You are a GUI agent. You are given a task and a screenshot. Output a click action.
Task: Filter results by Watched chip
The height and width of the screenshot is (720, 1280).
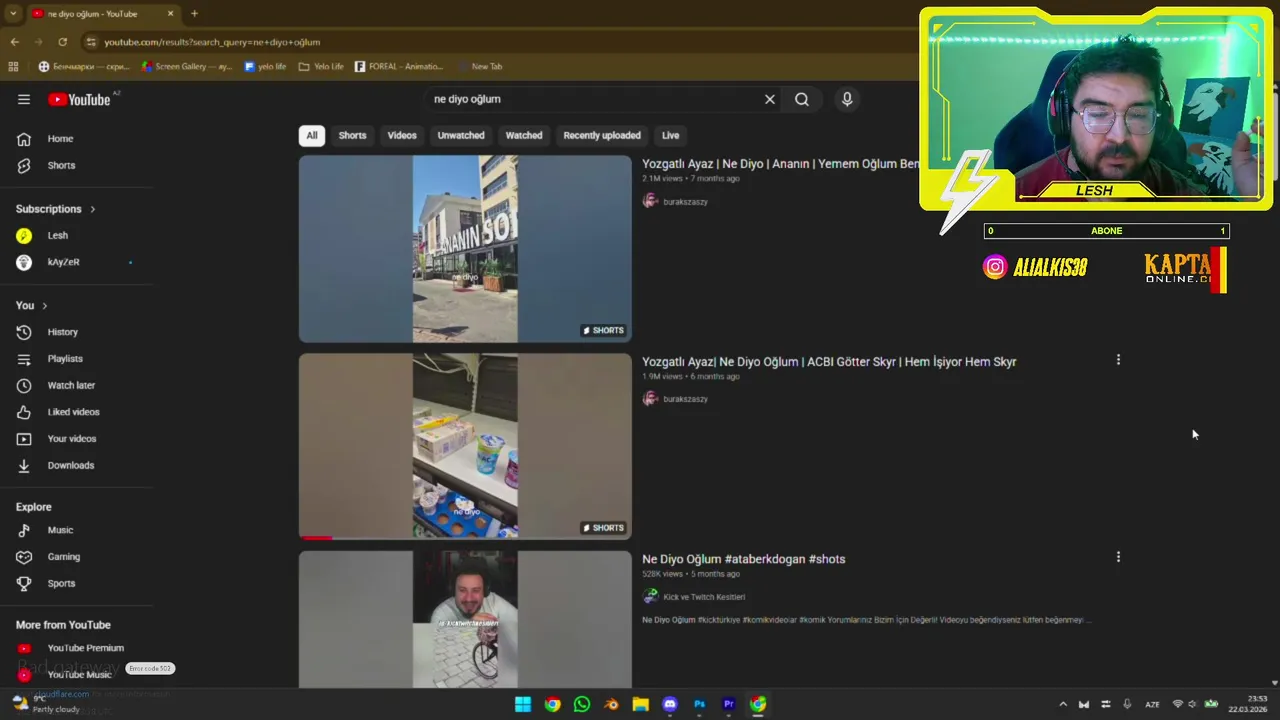[x=524, y=135]
